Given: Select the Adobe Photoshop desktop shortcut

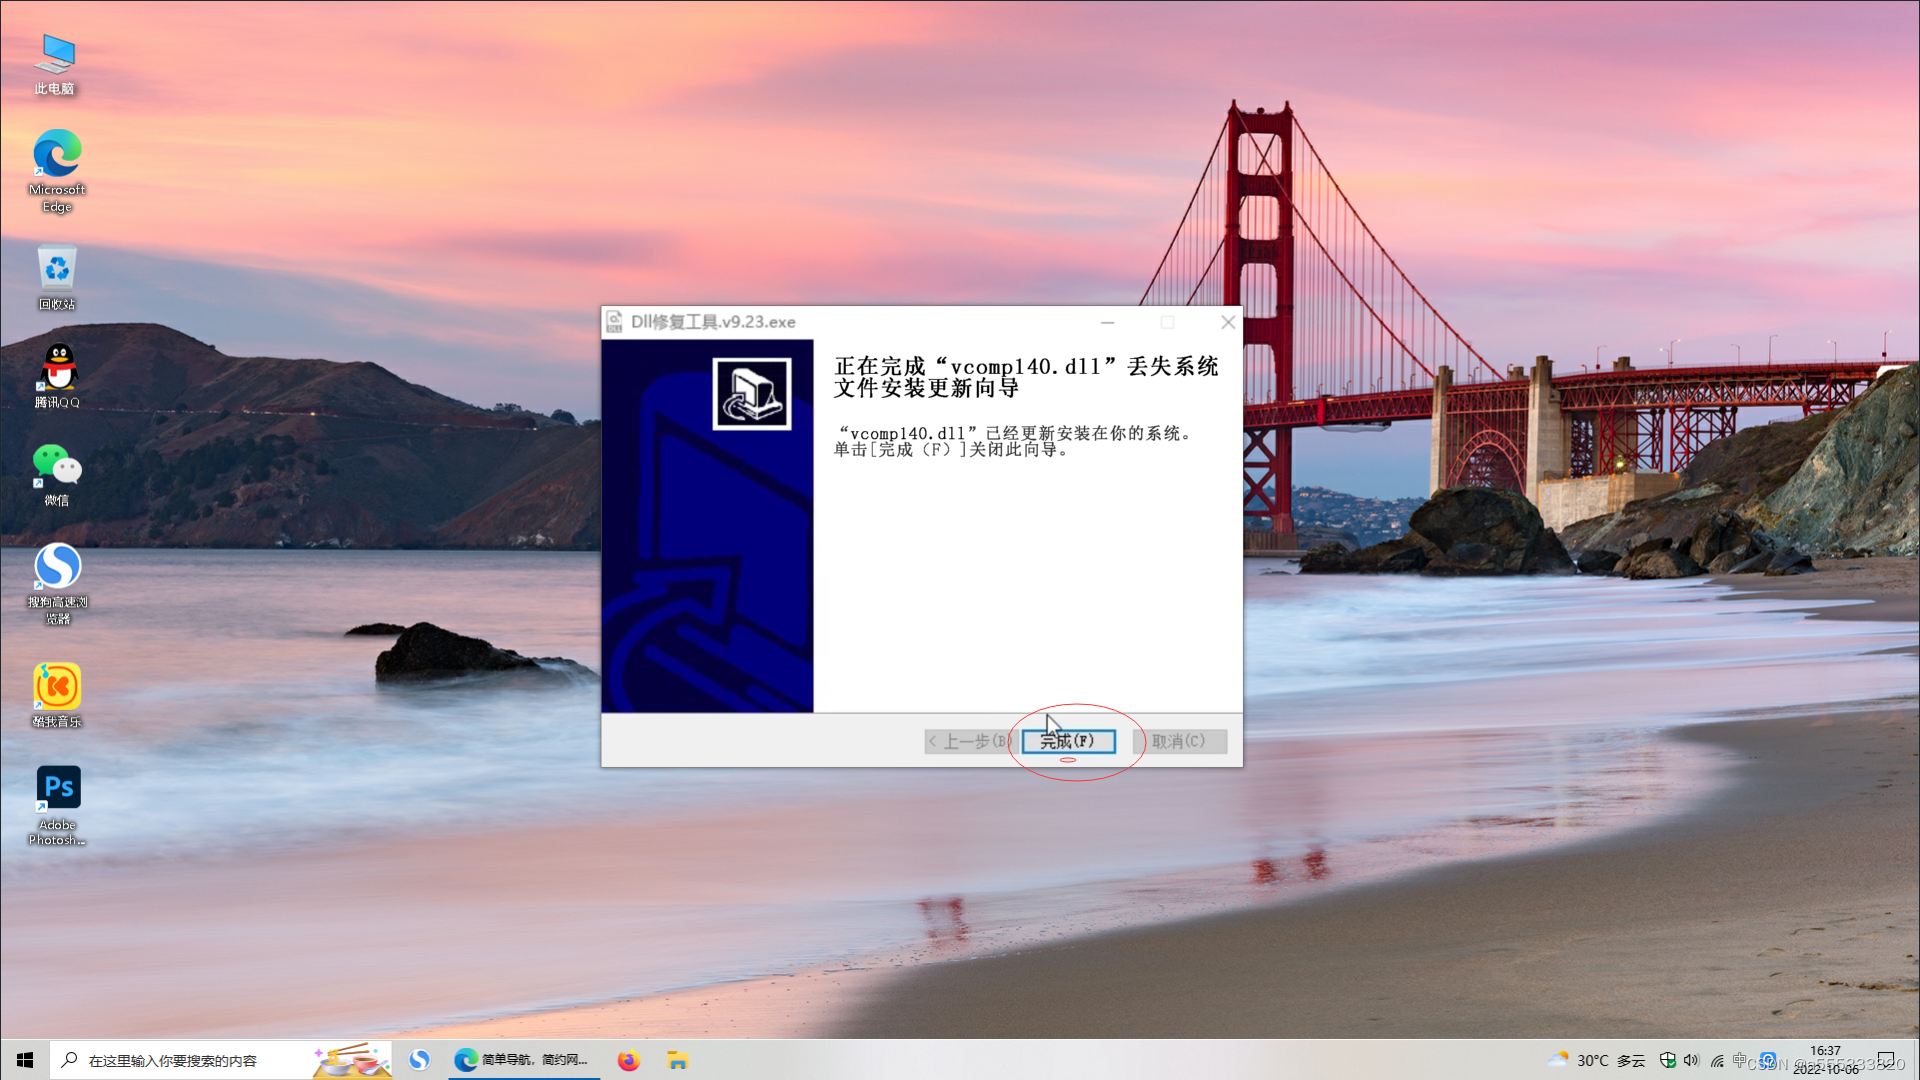Looking at the screenshot, I should pyautogui.click(x=57, y=806).
